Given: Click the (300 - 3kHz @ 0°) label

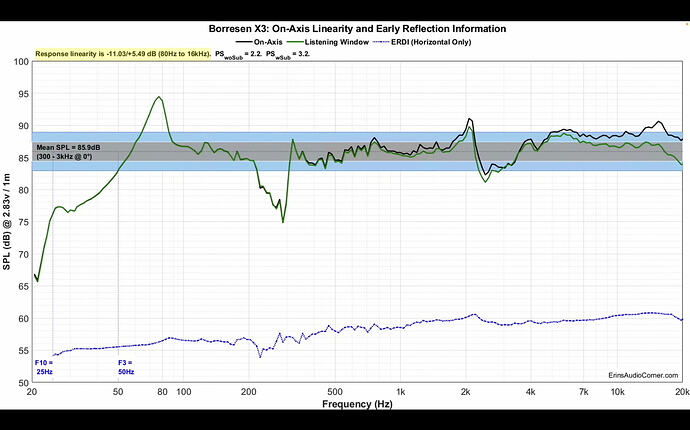Looking at the screenshot, I should tap(64, 156).
